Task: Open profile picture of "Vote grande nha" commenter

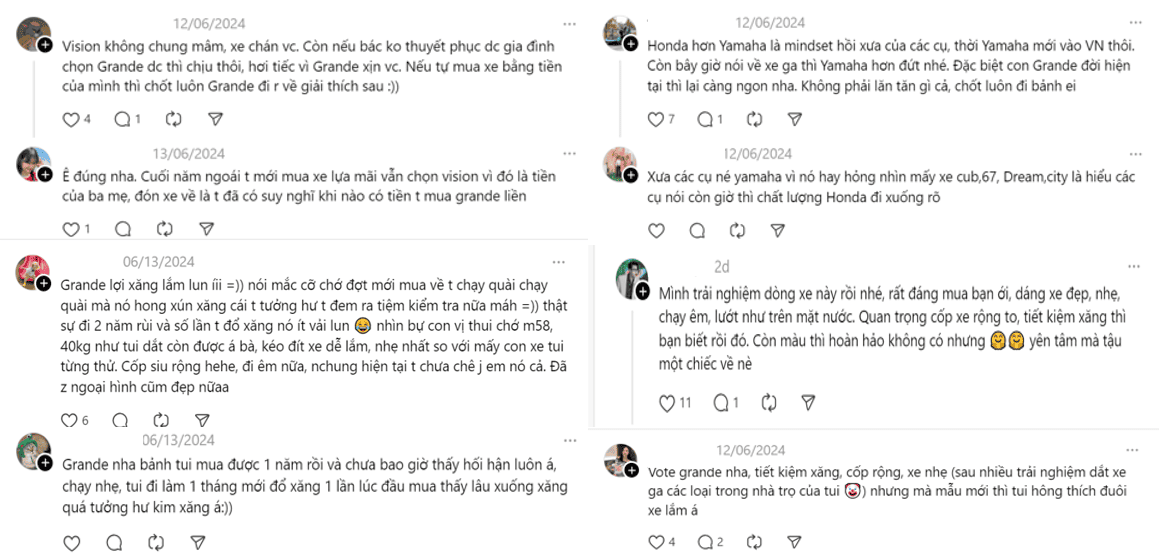Action: coord(618,459)
